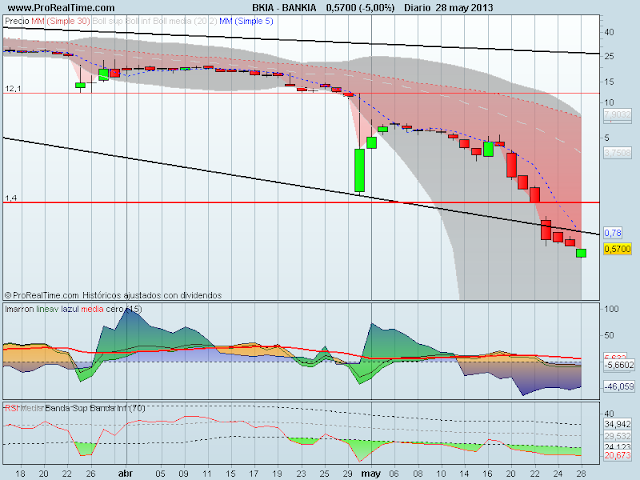Select the lazul indicator legend label

click(x=70, y=309)
